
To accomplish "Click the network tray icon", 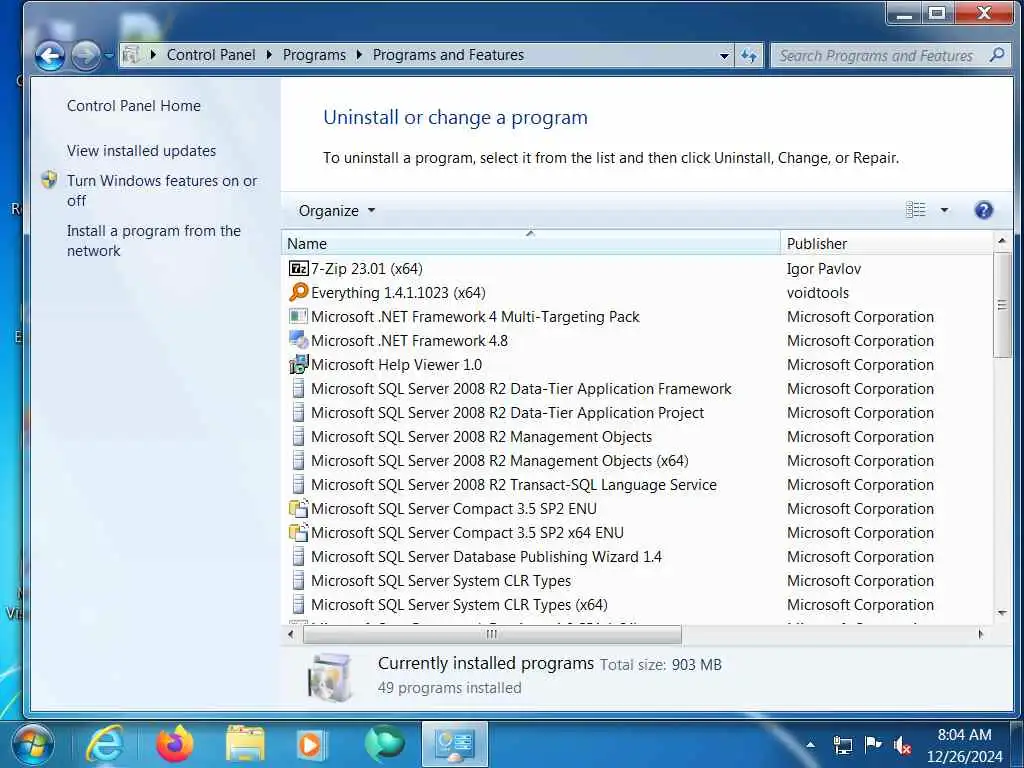I will (x=842, y=744).
